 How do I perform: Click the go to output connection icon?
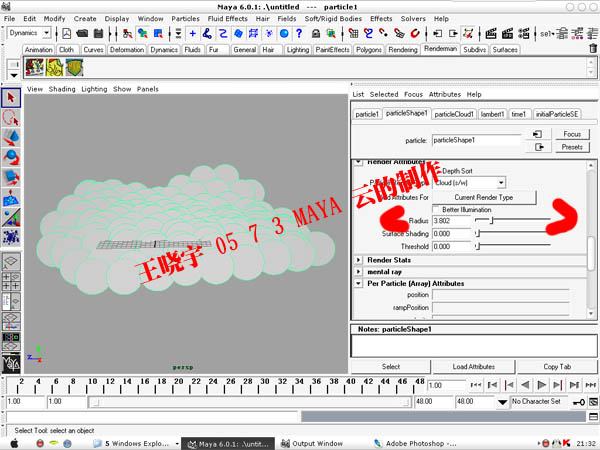point(539,147)
